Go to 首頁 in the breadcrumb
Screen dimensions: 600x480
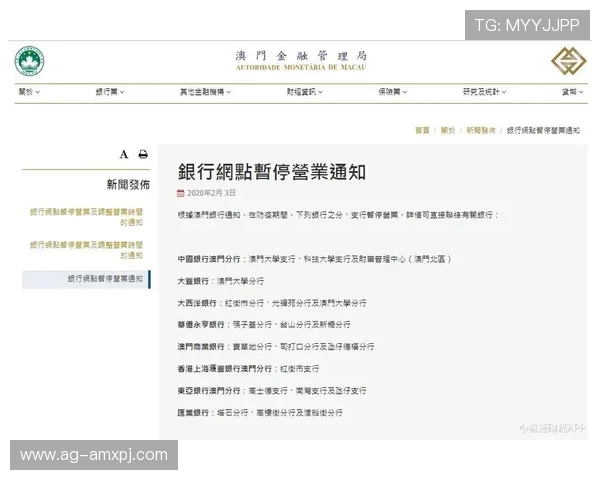[422, 131]
